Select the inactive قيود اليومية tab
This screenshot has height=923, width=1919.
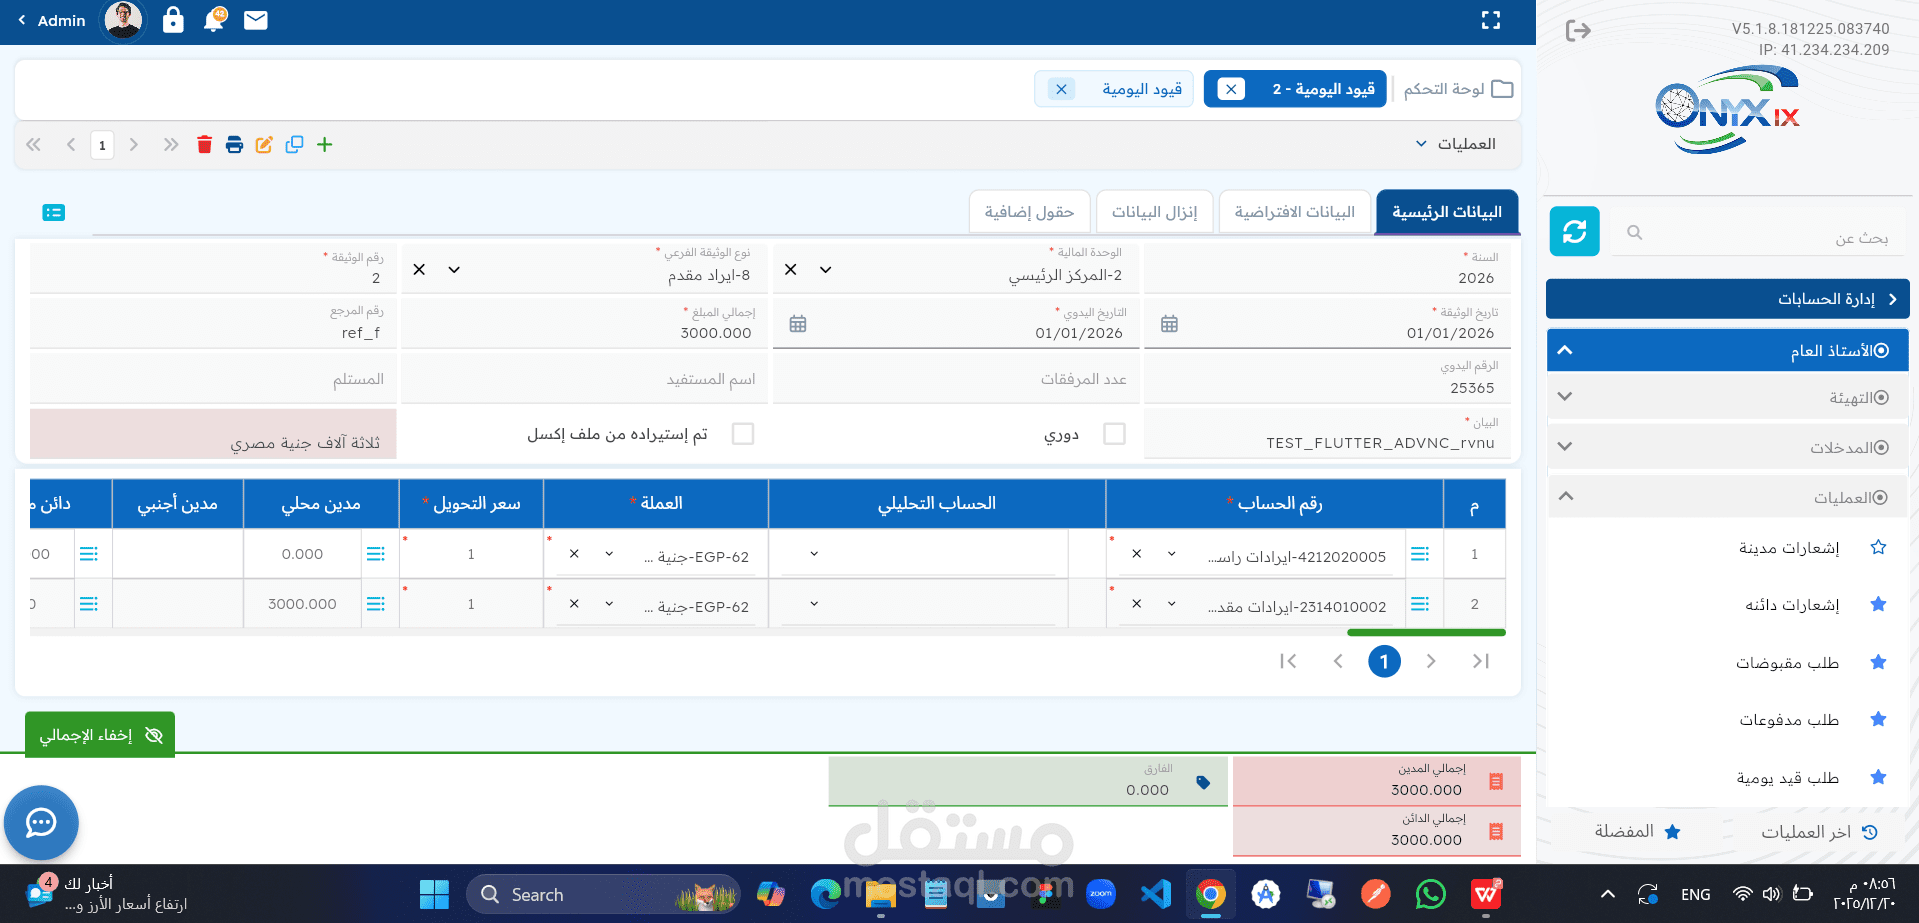(x=1142, y=89)
